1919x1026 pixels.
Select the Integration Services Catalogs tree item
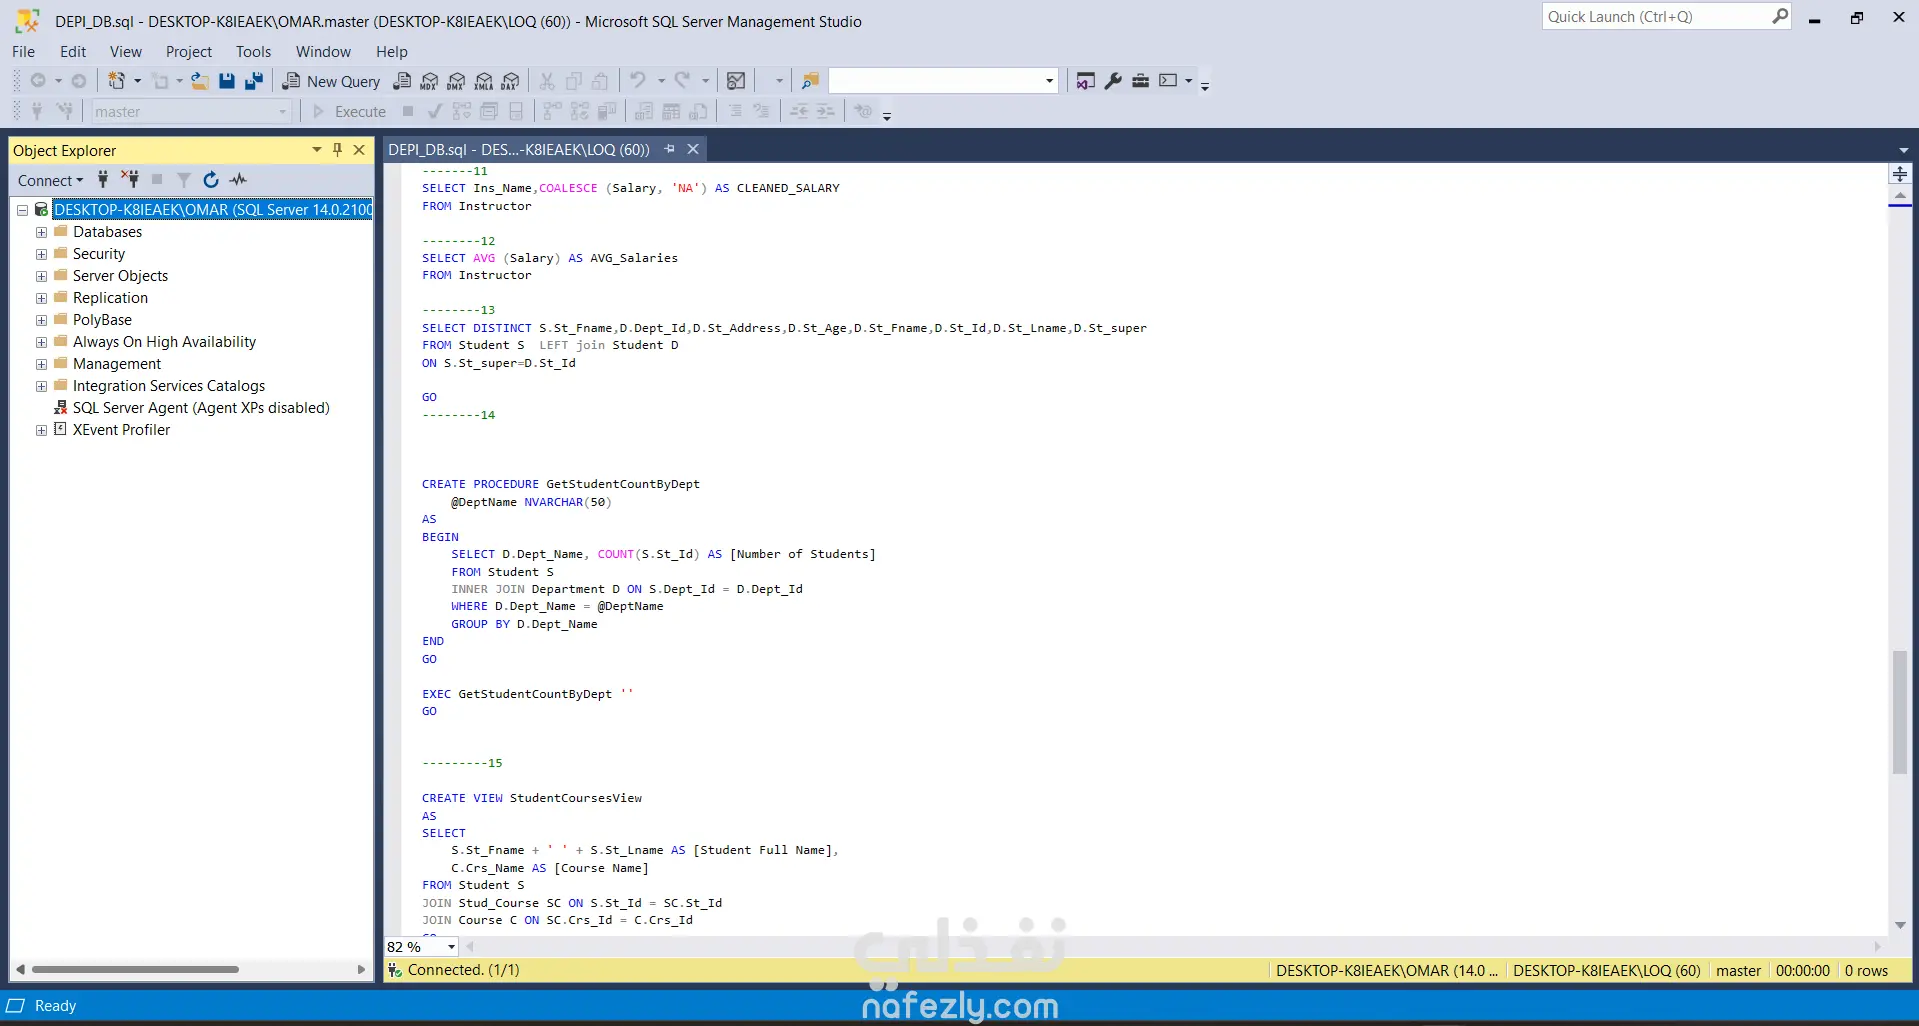click(169, 386)
